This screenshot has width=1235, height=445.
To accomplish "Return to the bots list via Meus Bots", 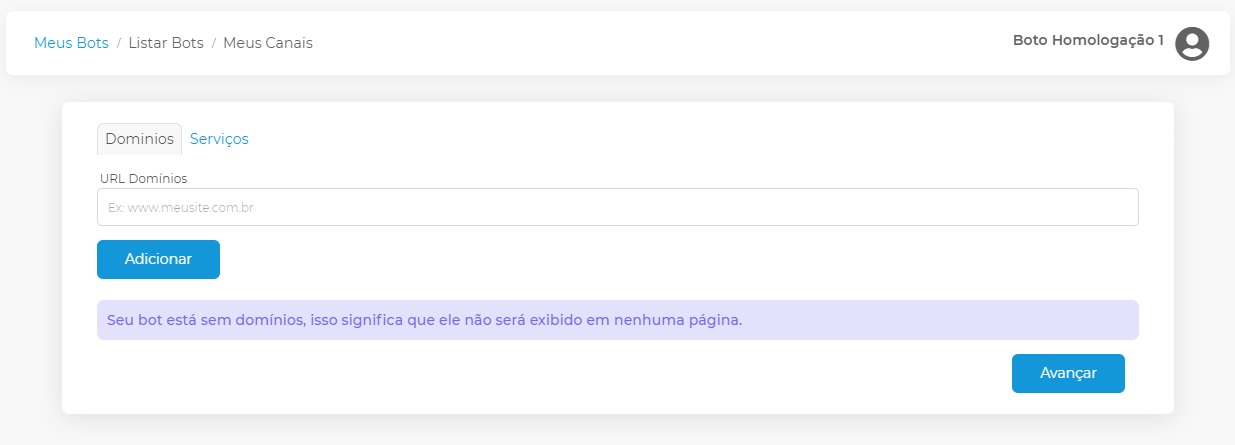I will point(71,43).
